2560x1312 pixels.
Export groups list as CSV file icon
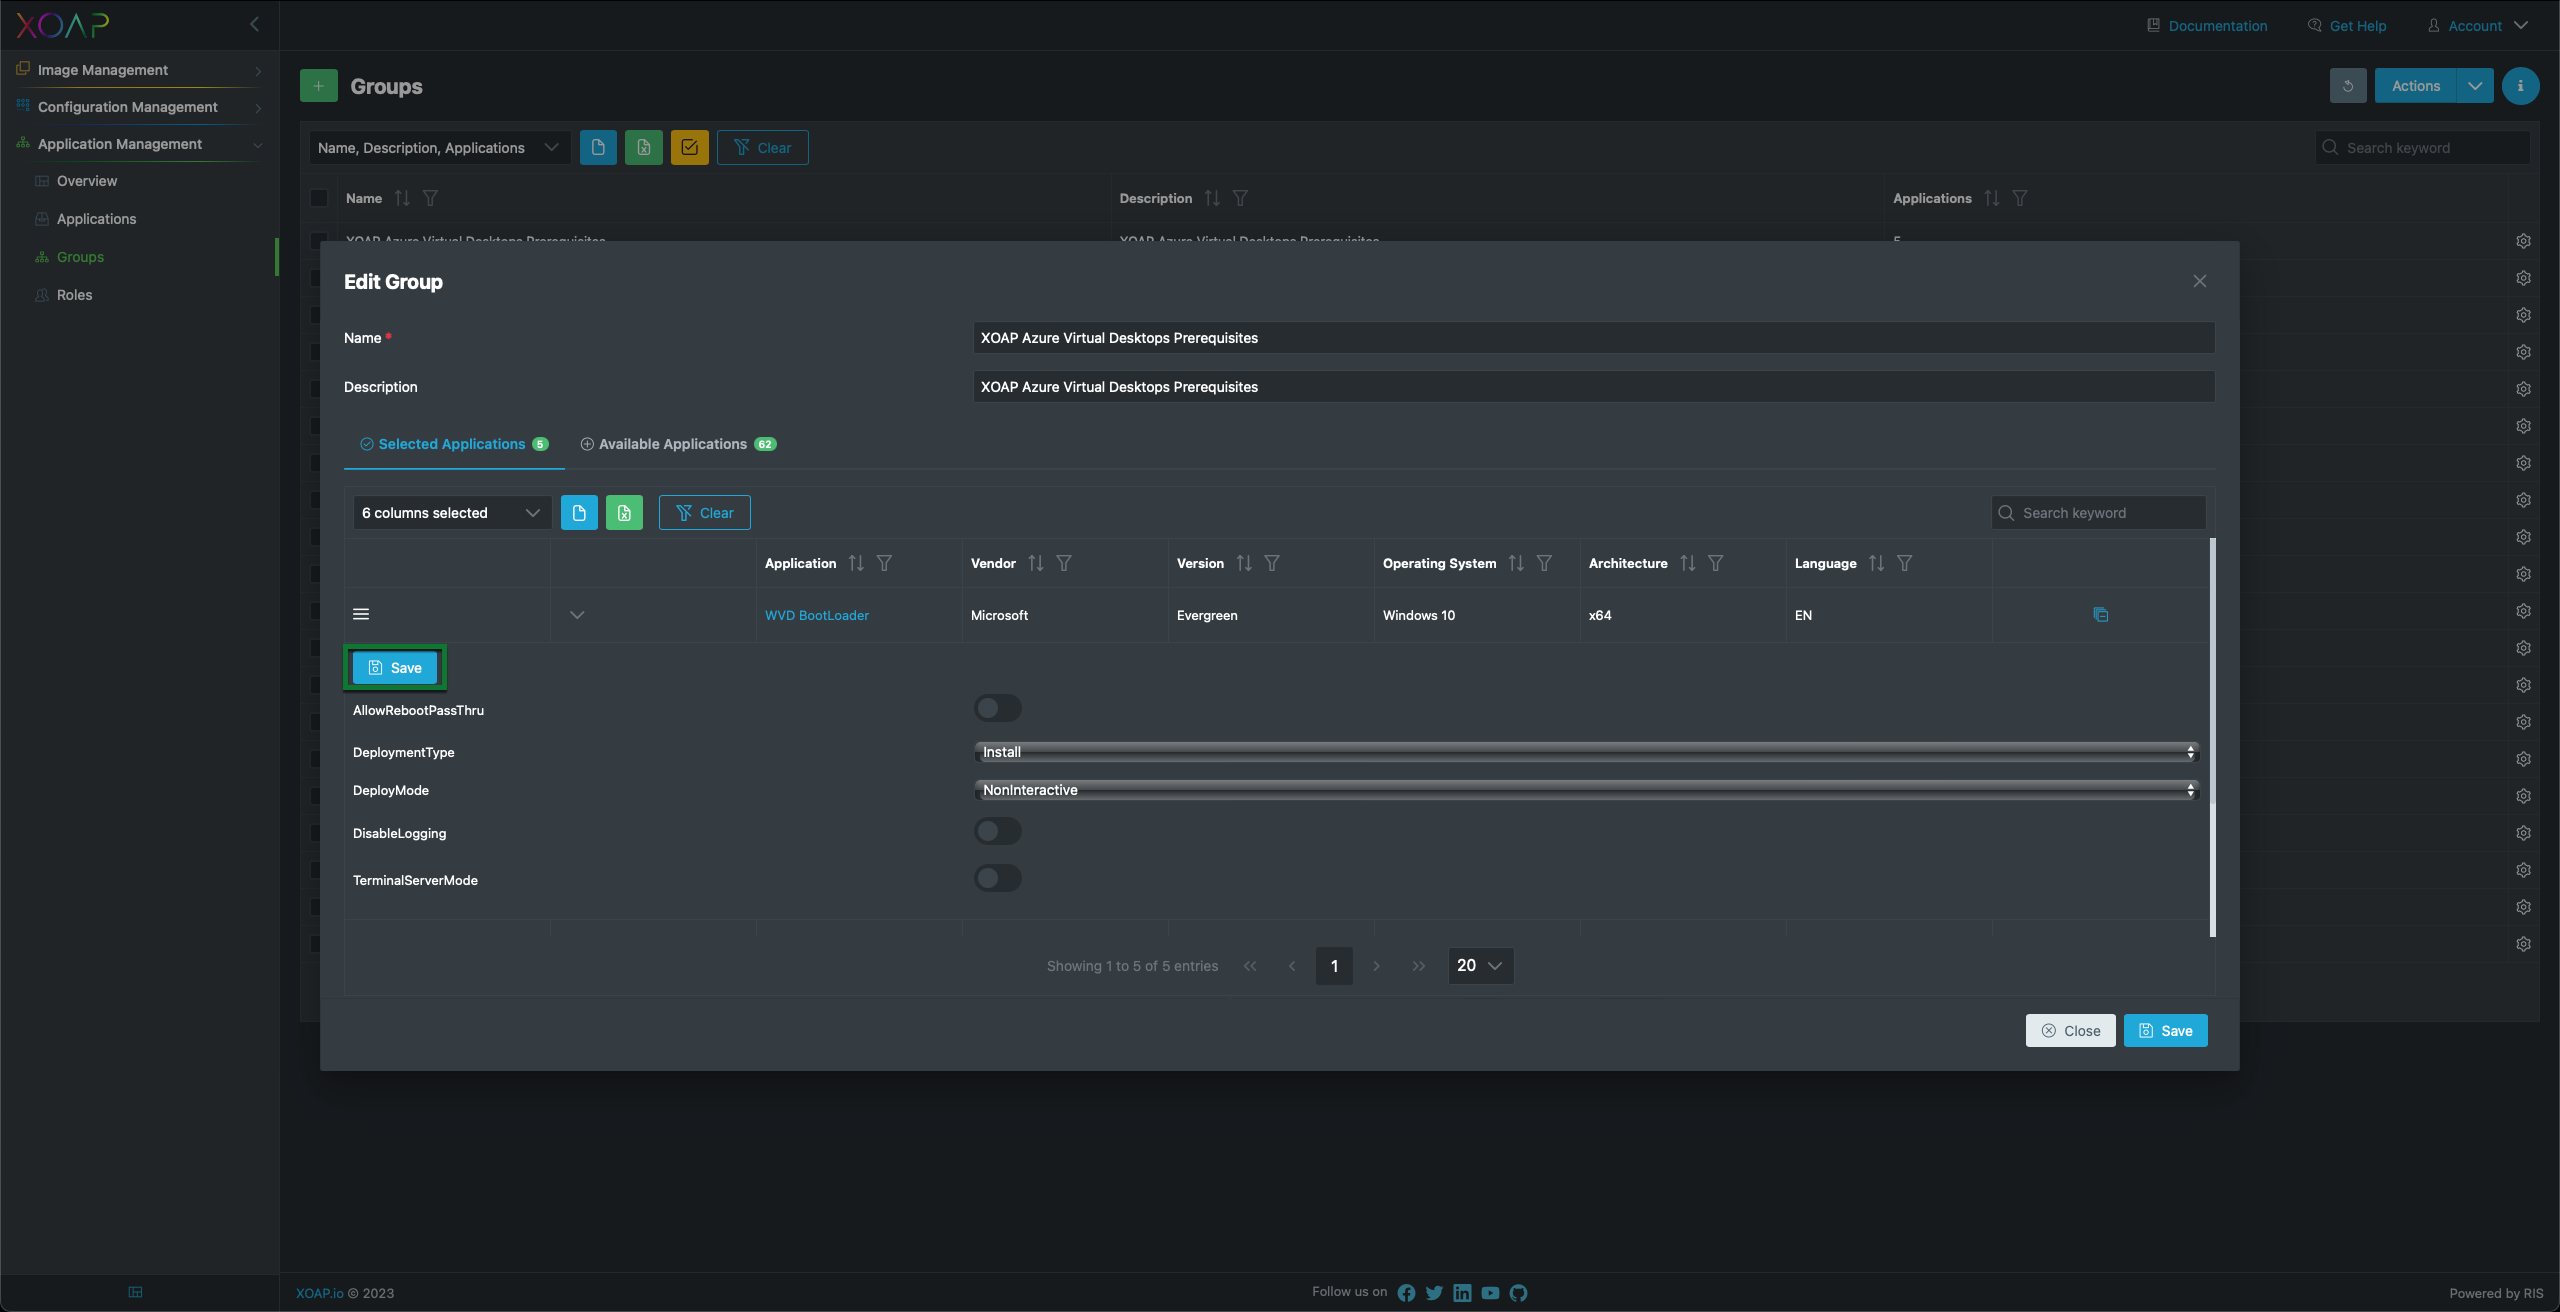(x=598, y=147)
